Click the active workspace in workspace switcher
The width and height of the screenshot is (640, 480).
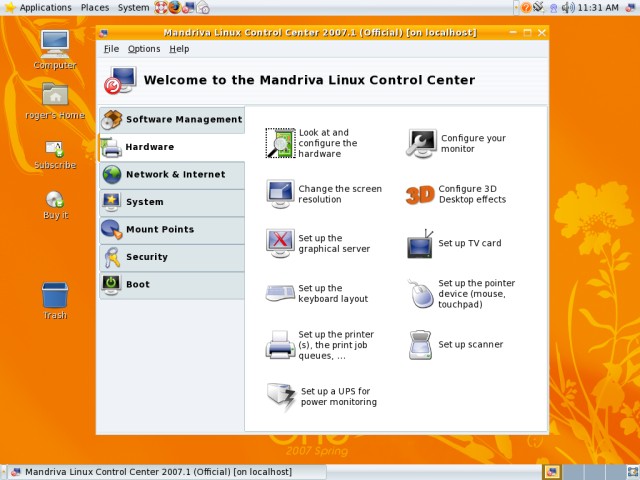[x=551, y=472]
